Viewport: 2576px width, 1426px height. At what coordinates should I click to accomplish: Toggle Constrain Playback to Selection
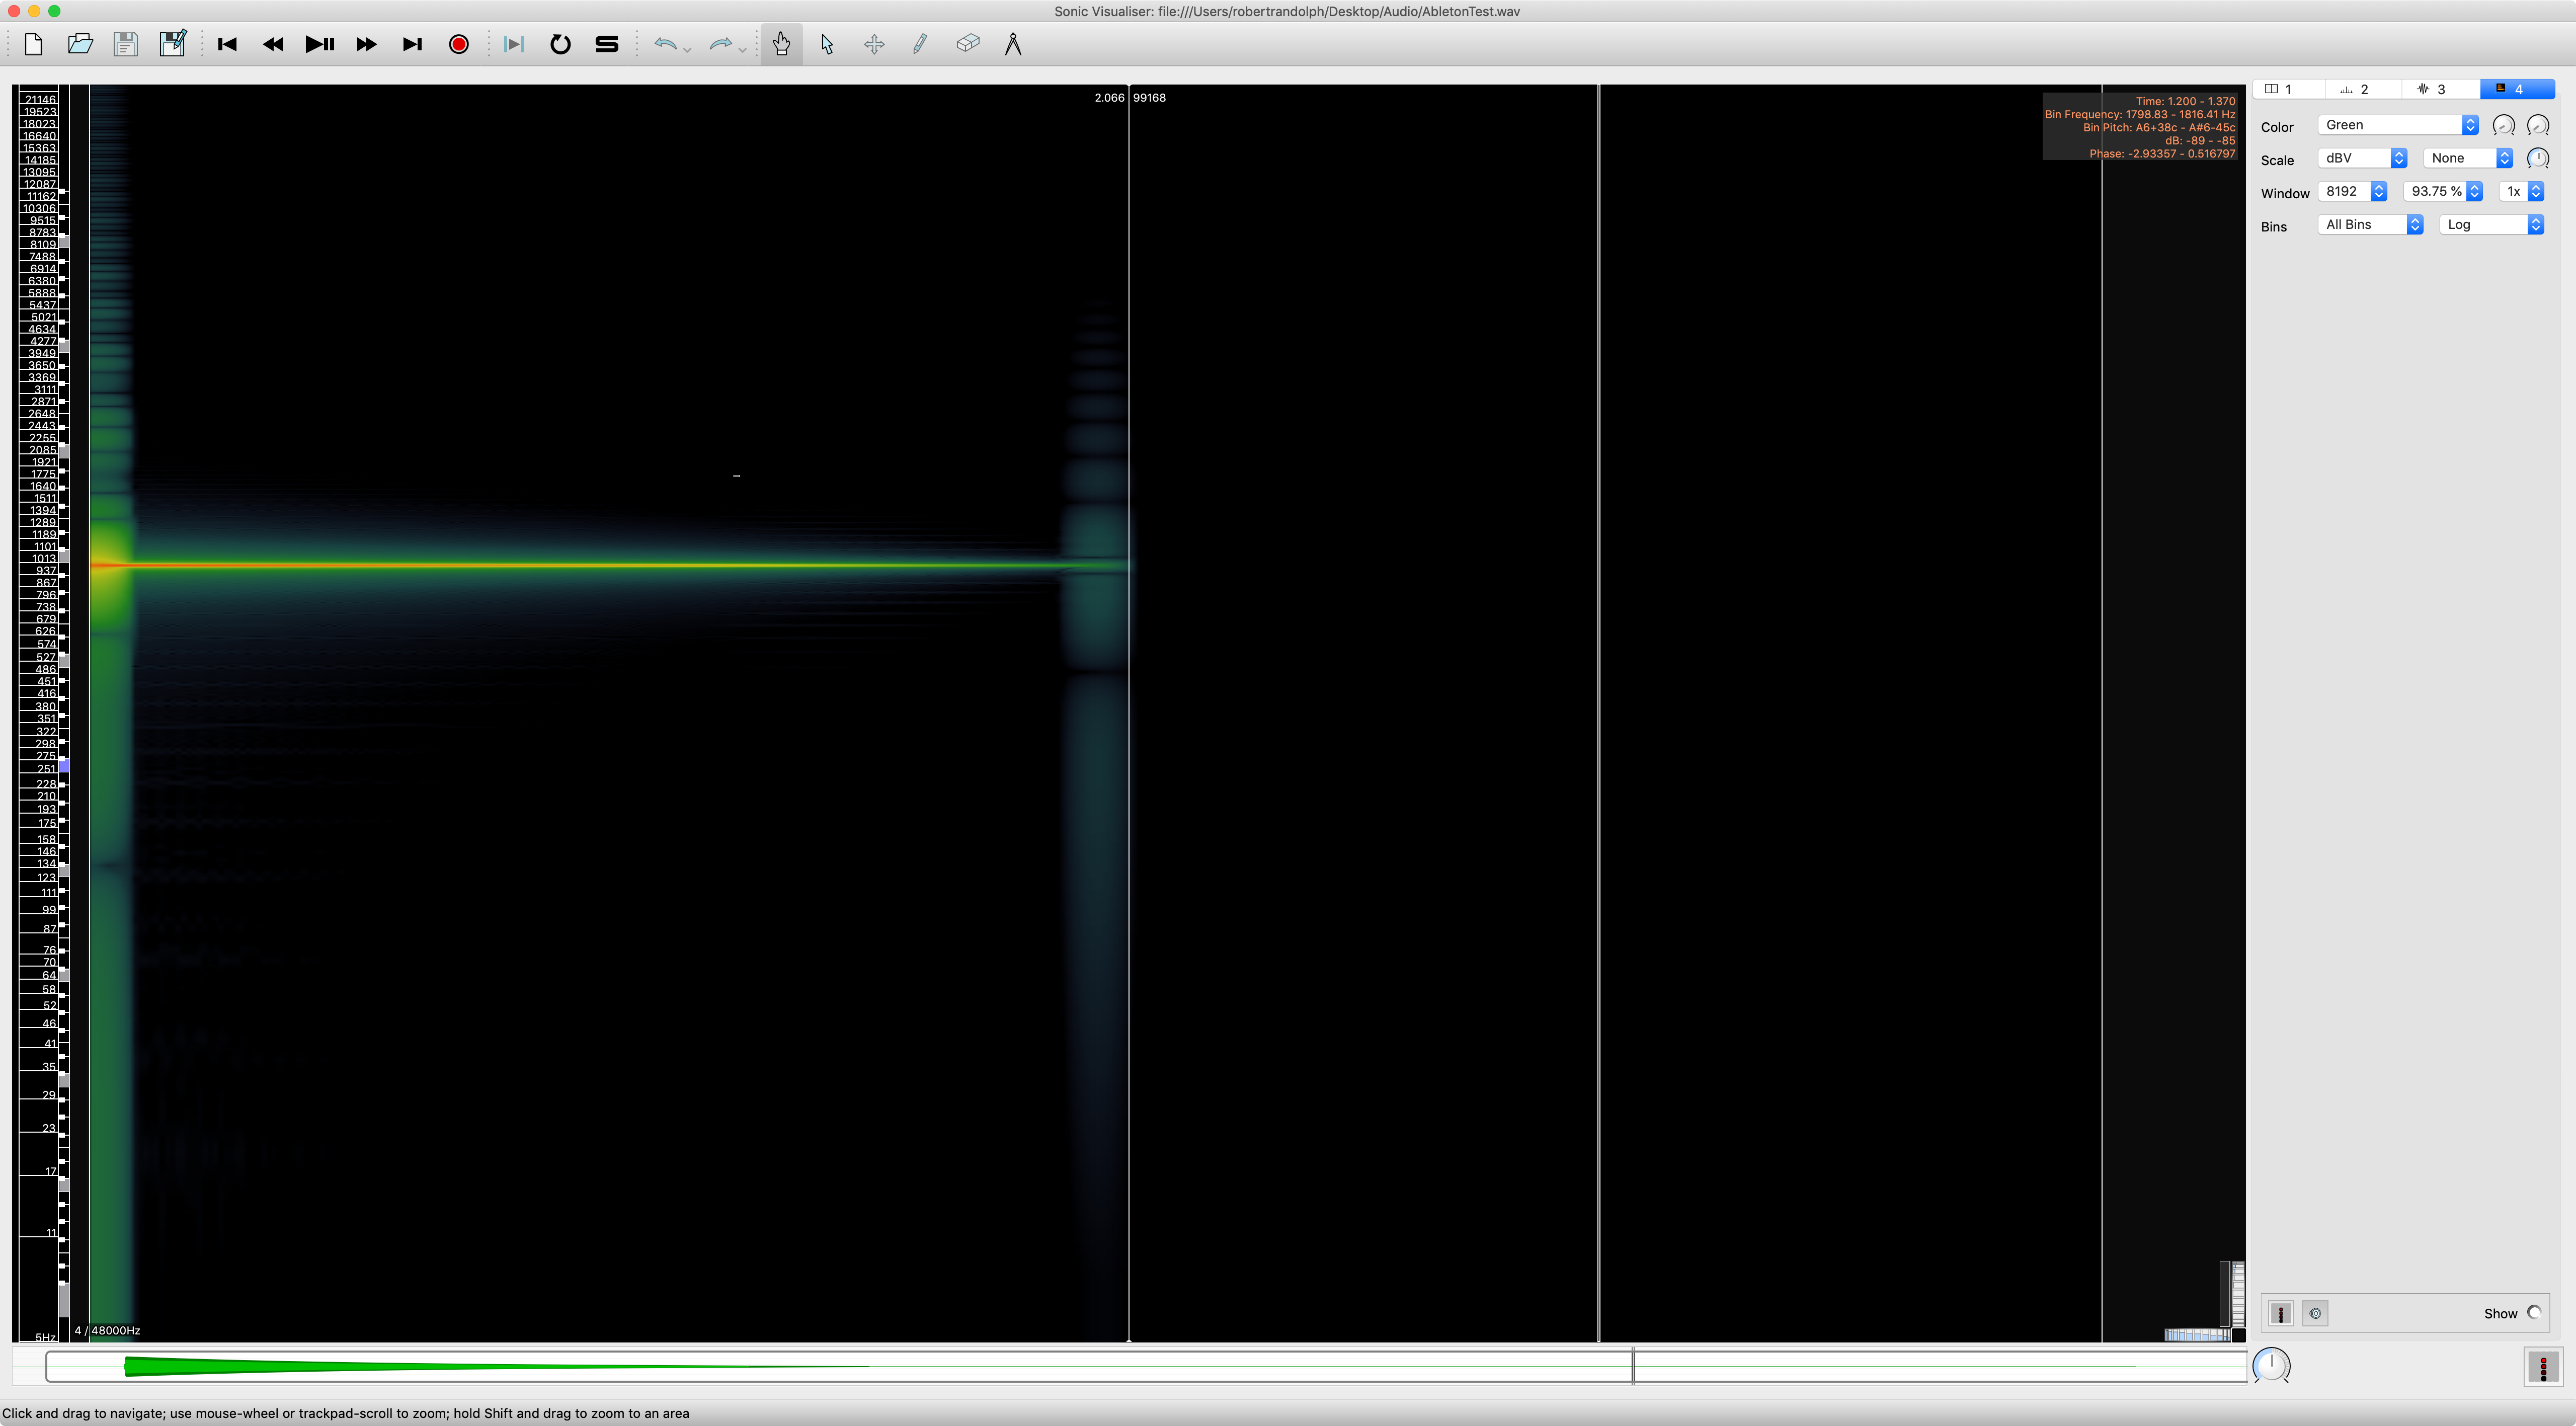(x=514, y=44)
